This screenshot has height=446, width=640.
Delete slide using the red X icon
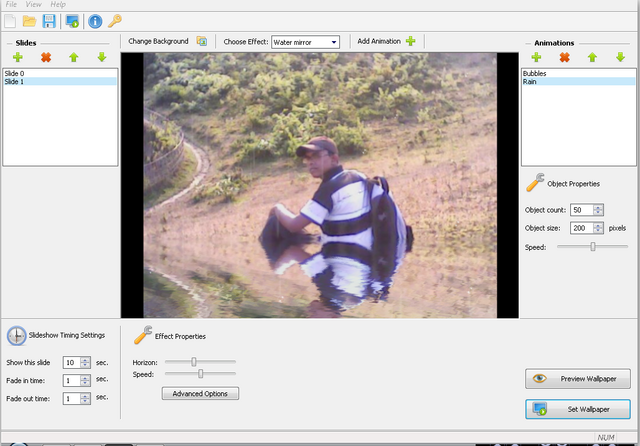point(46,58)
